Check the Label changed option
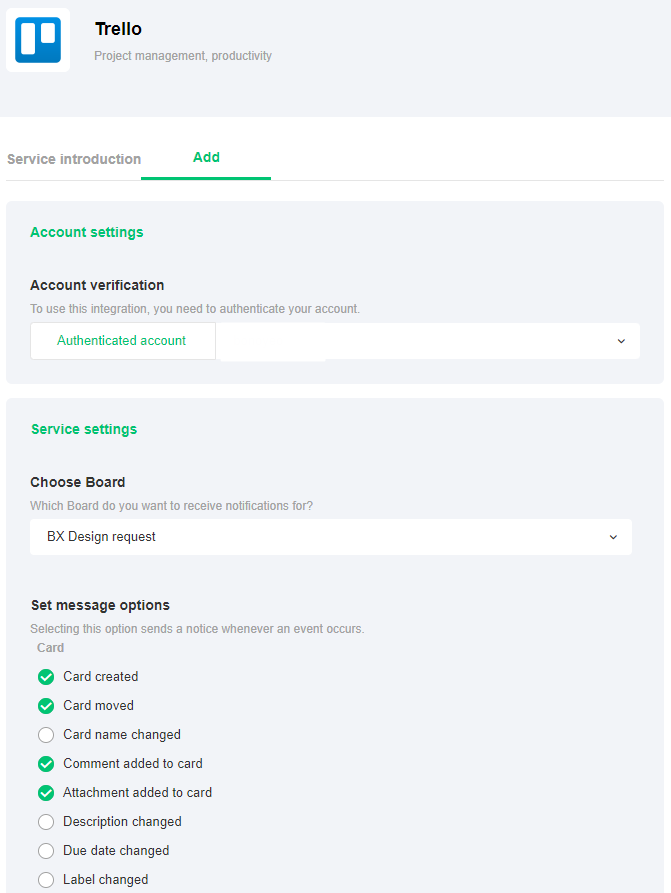The height and width of the screenshot is (893, 671). click(x=46, y=880)
